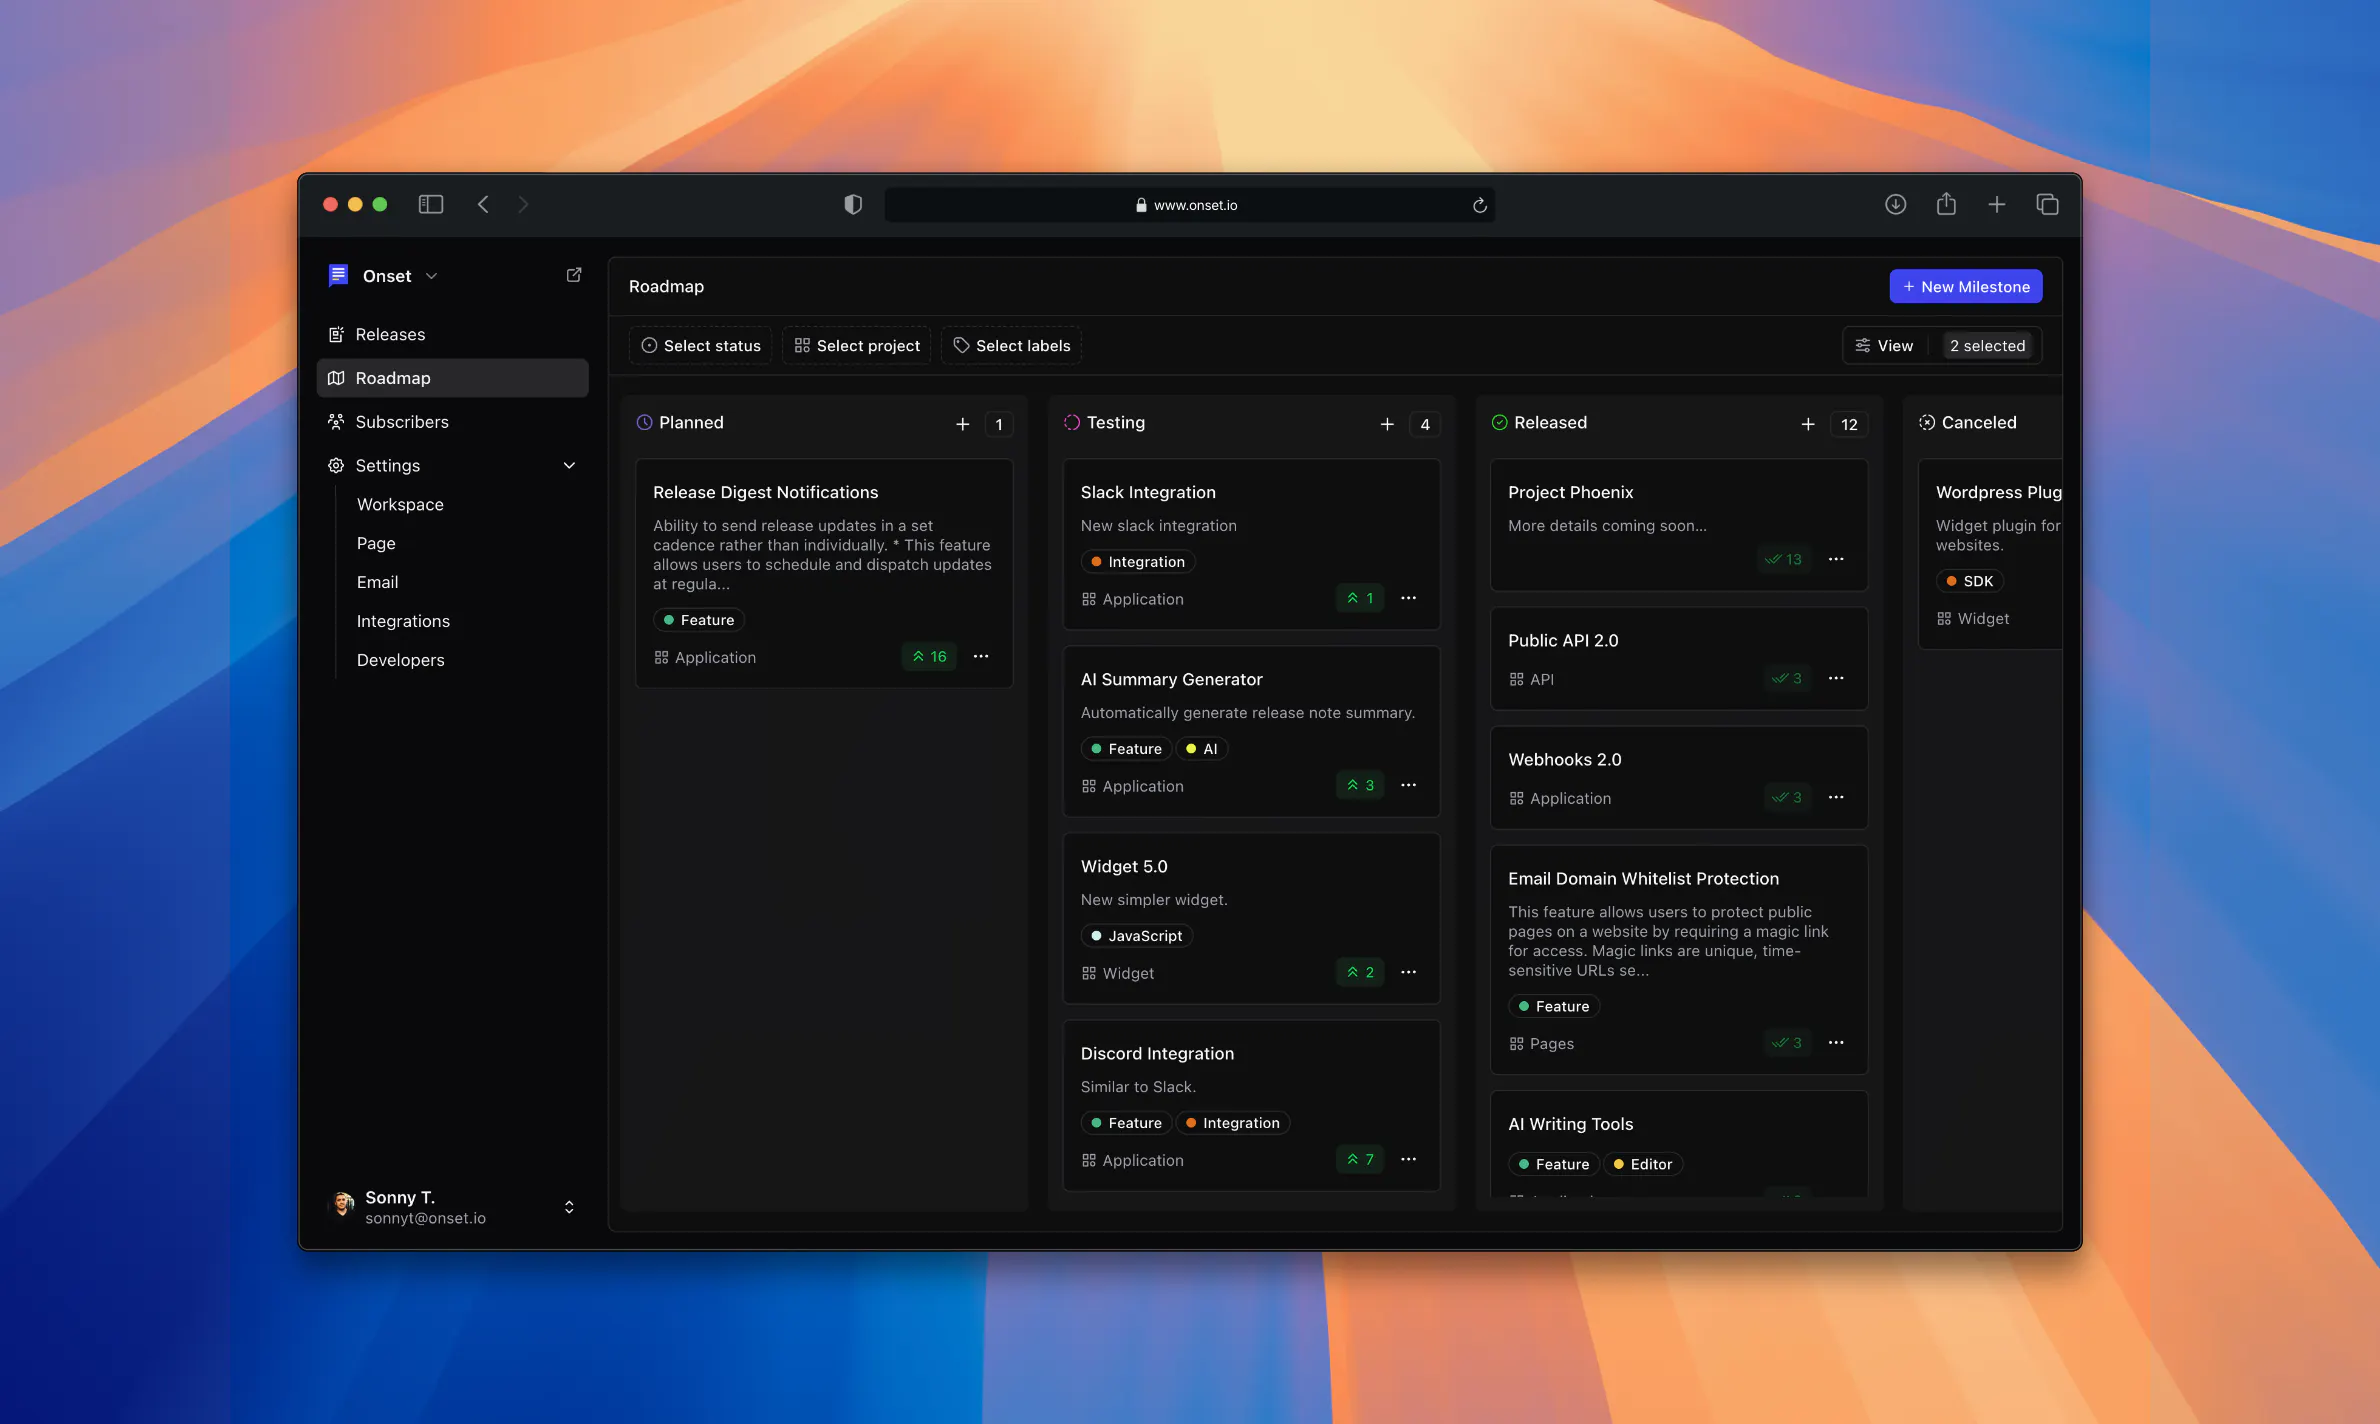The image size is (2380, 1424).
Task: Collapse the Settings section chevron
Action: coord(569,465)
